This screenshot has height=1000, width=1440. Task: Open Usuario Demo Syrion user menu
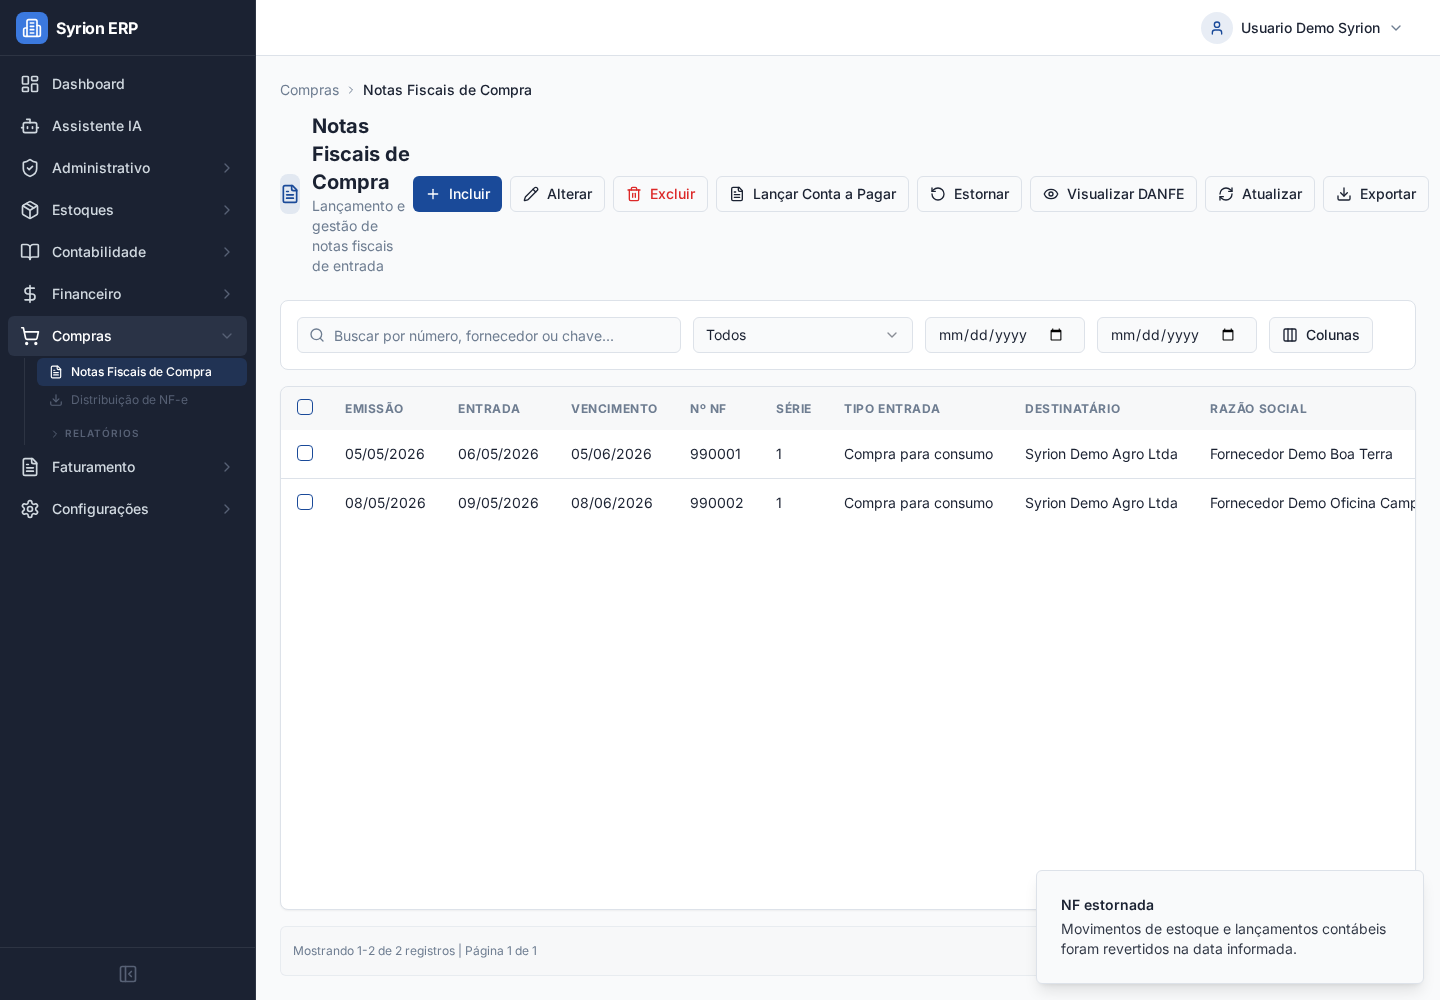click(x=1302, y=28)
